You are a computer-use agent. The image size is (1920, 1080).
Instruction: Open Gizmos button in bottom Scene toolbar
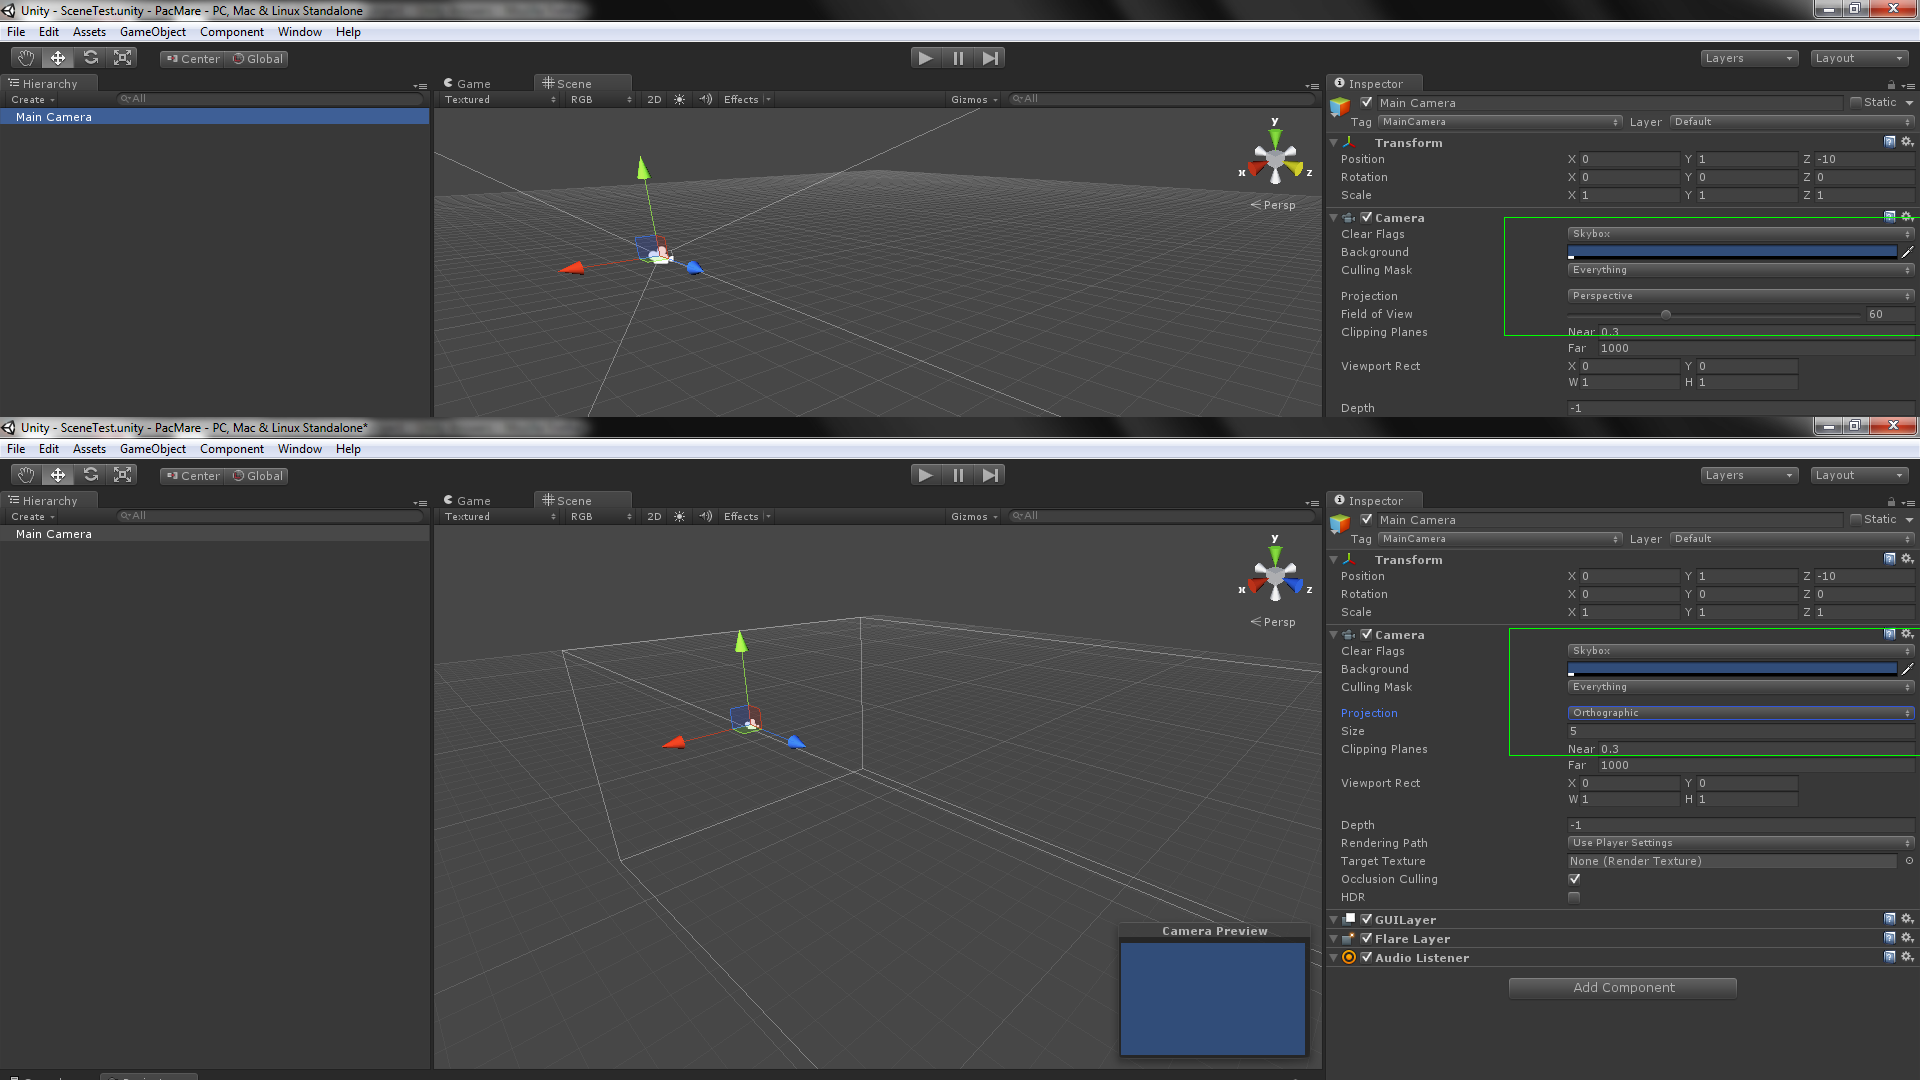click(x=974, y=516)
